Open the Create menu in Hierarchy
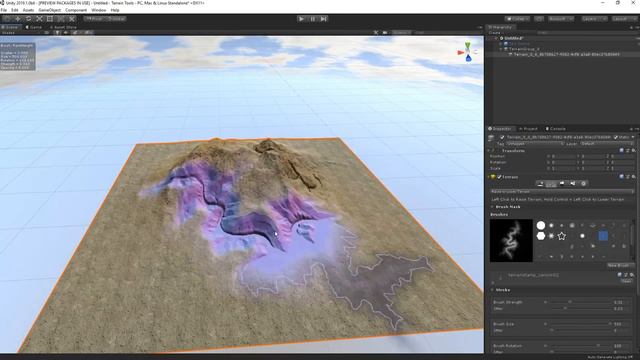 coord(496,33)
